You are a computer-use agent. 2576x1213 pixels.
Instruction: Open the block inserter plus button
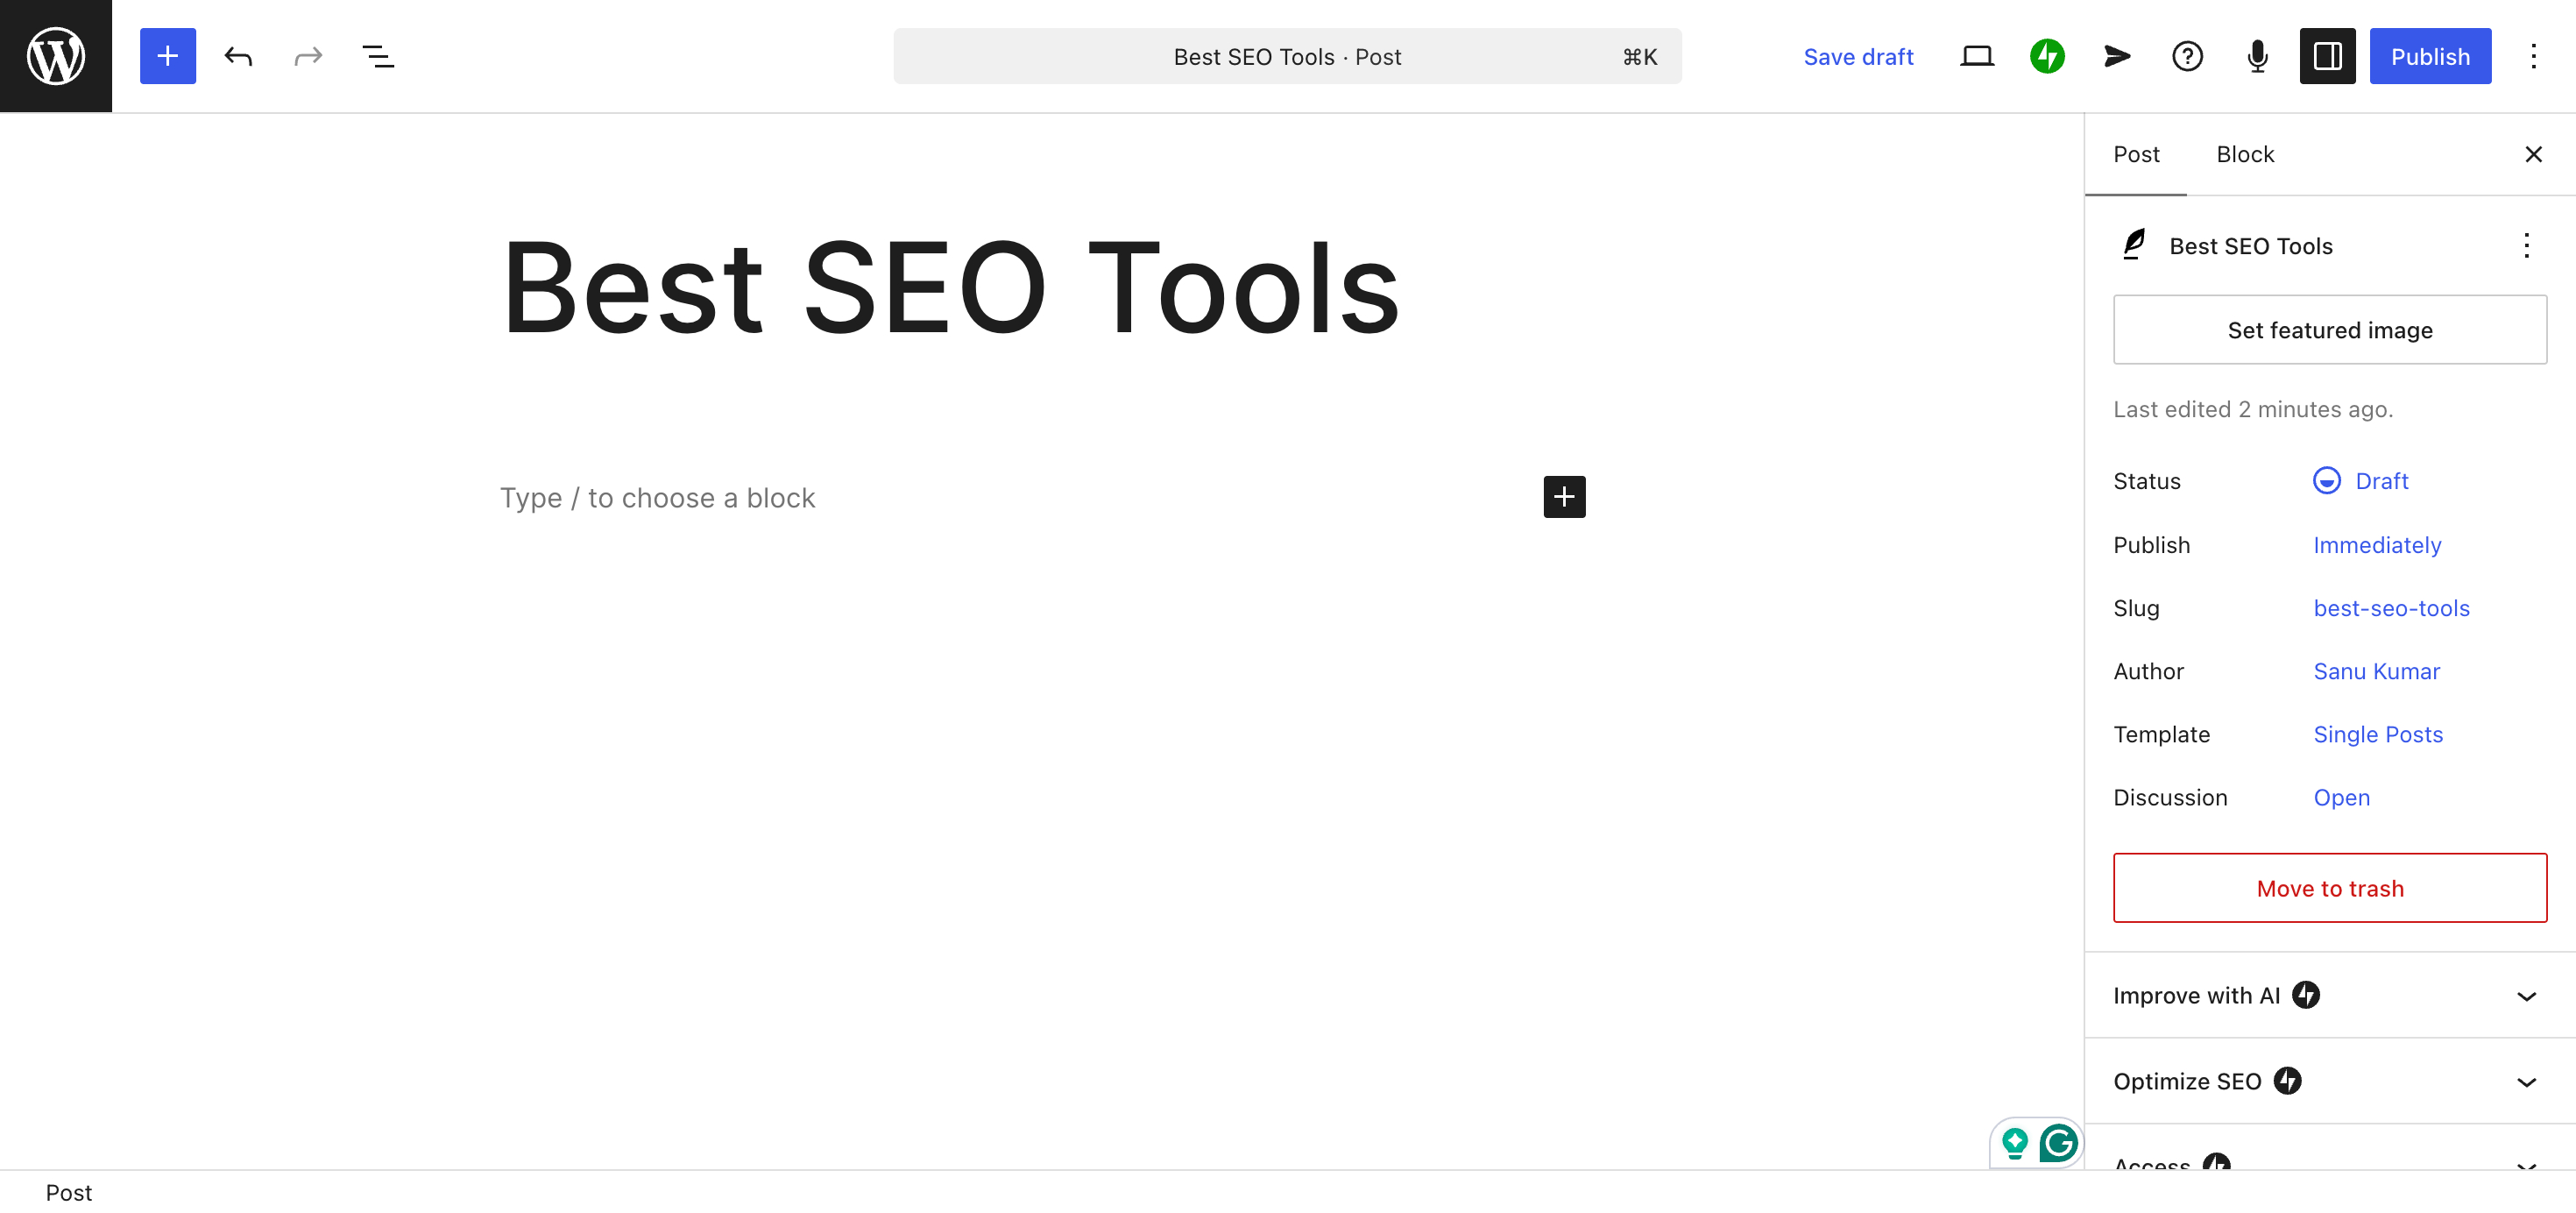click(x=168, y=56)
